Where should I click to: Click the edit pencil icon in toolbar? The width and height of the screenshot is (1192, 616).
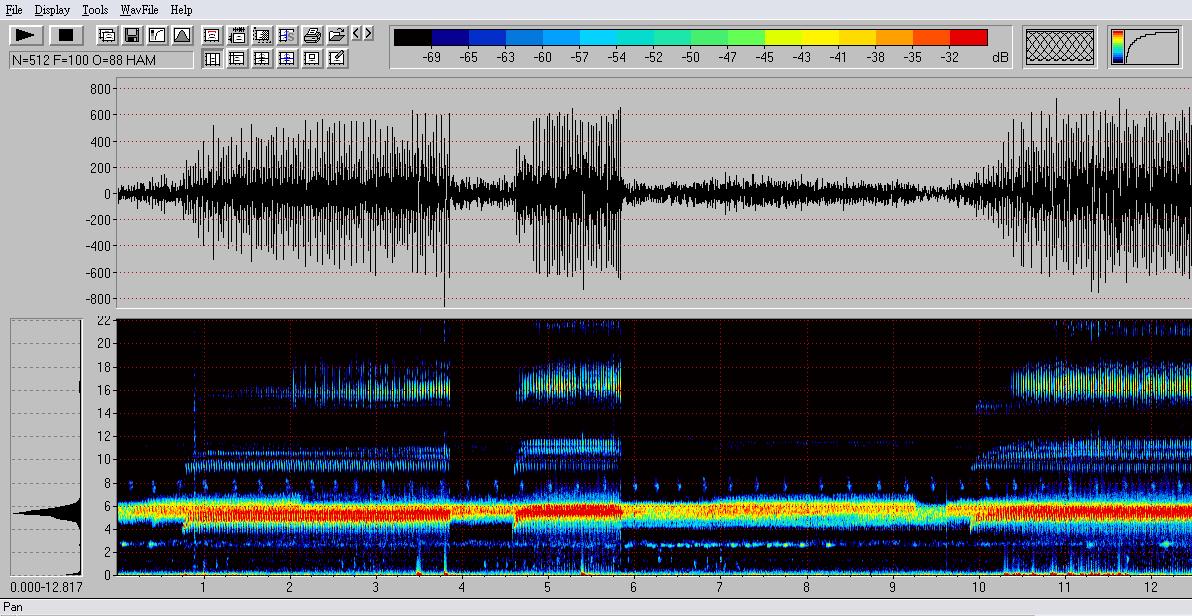[x=337, y=59]
